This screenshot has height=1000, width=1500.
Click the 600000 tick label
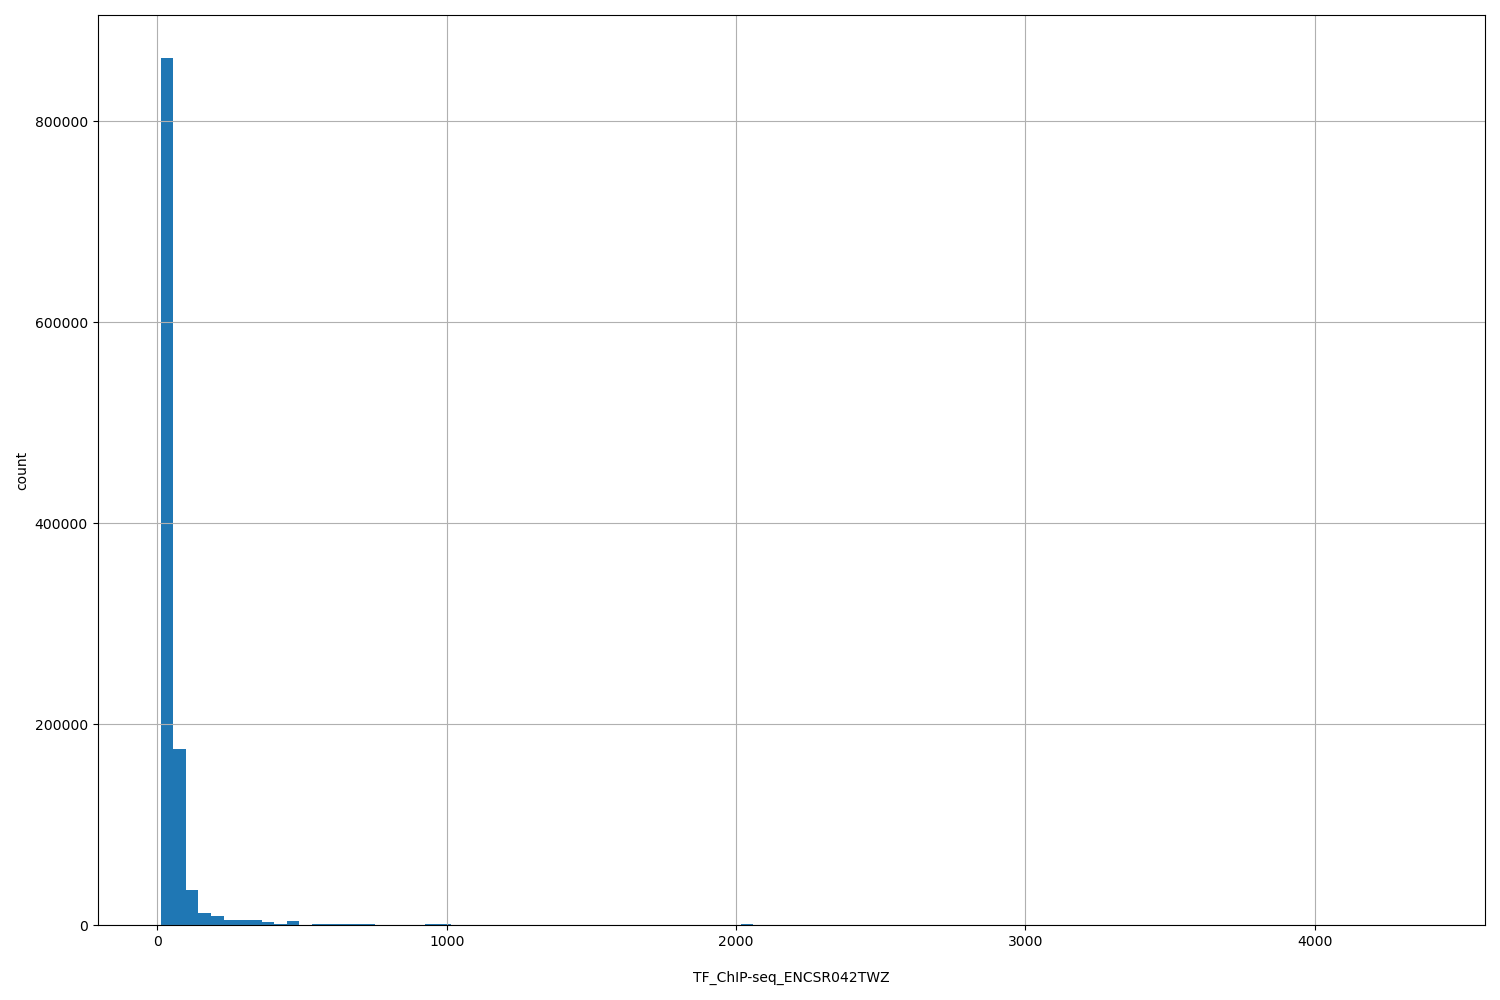click(62, 322)
